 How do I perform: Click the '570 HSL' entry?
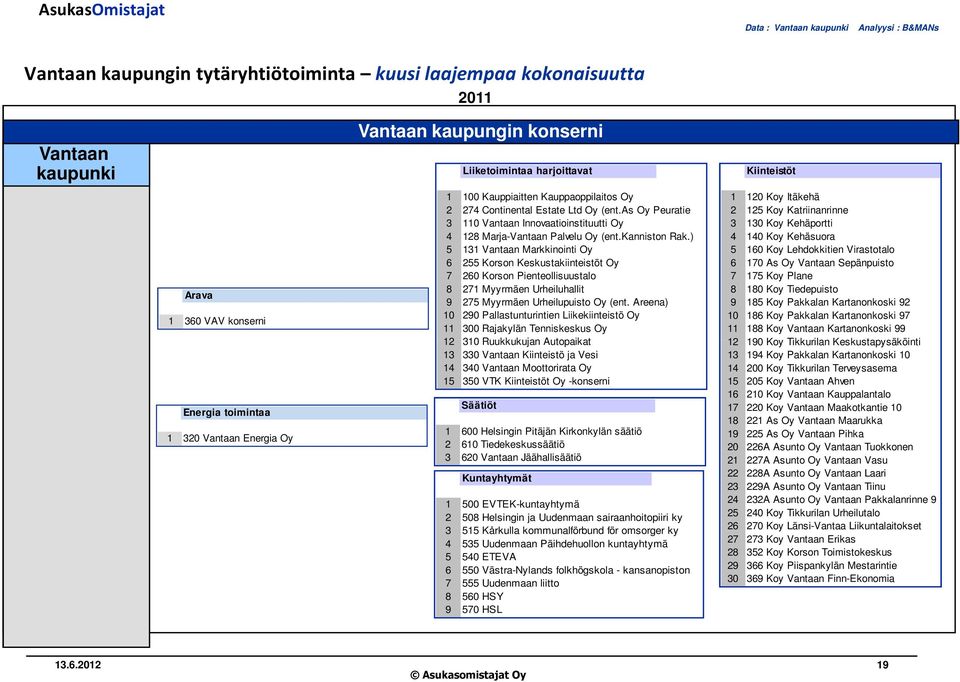coord(482,610)
